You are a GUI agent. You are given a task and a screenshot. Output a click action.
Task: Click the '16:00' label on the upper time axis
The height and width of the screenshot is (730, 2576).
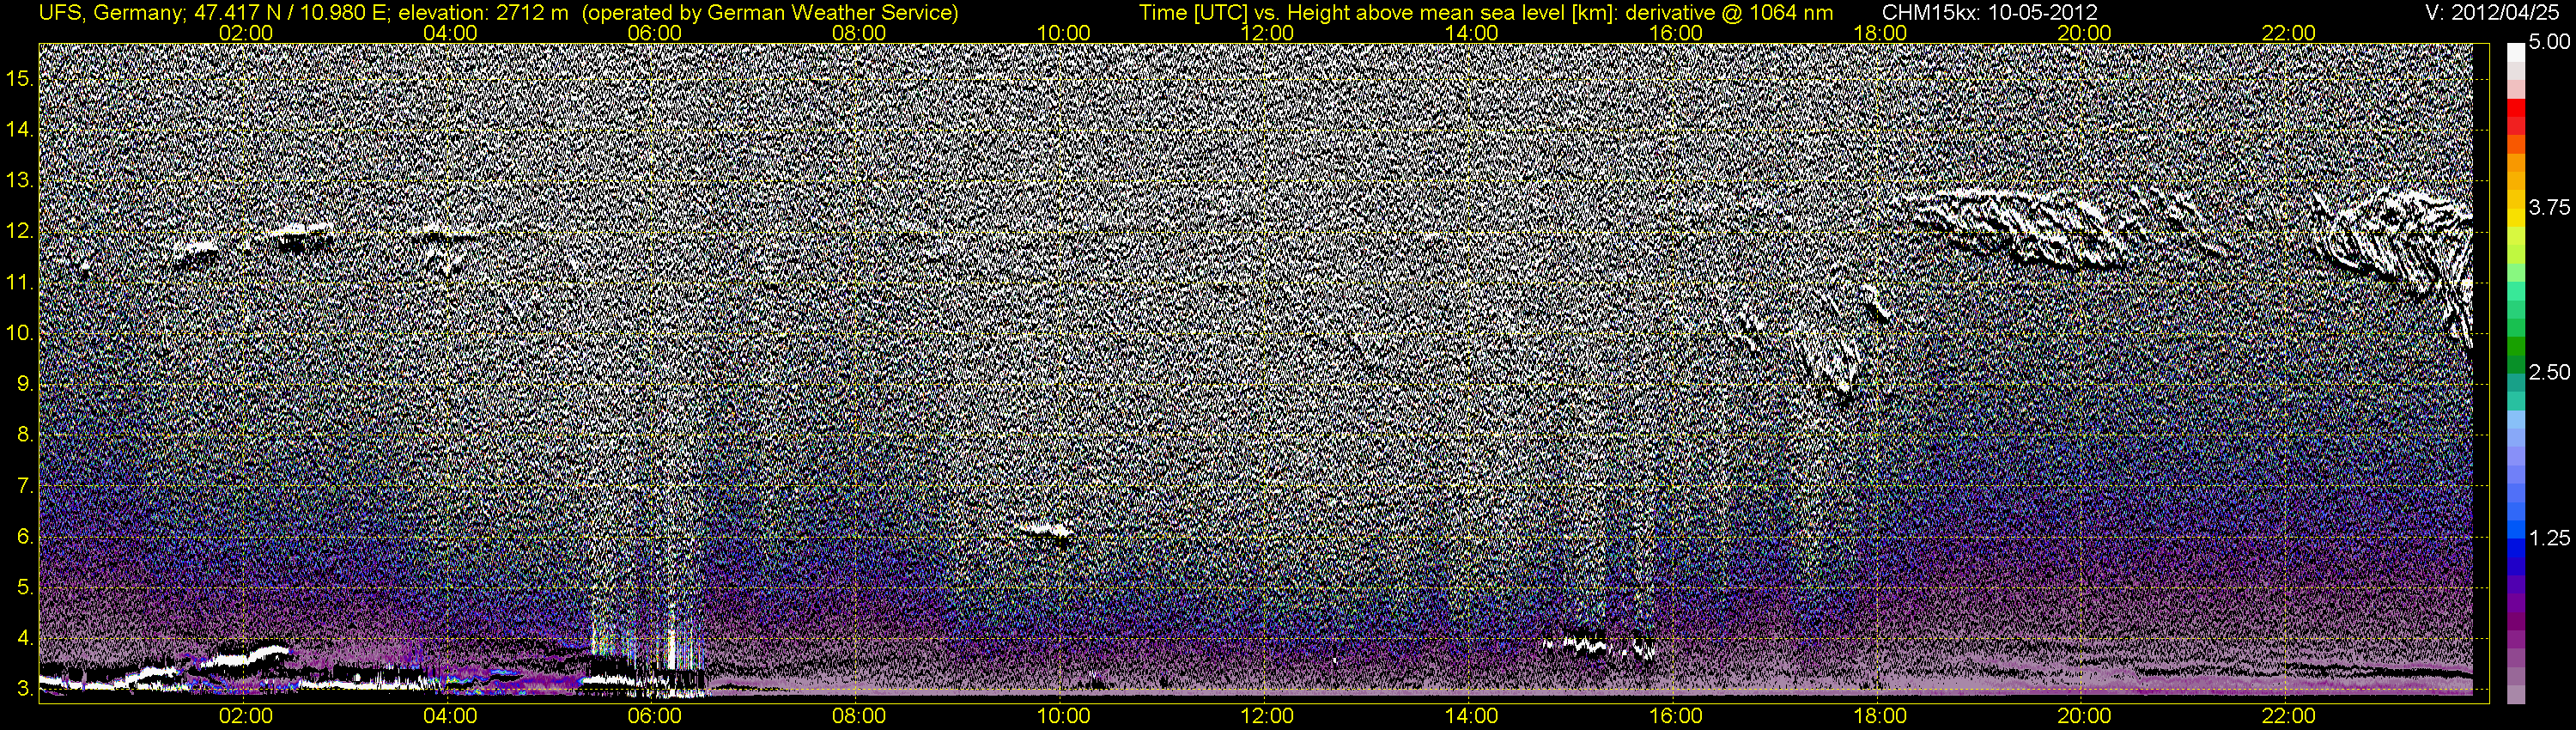[x=1676, y=33]
